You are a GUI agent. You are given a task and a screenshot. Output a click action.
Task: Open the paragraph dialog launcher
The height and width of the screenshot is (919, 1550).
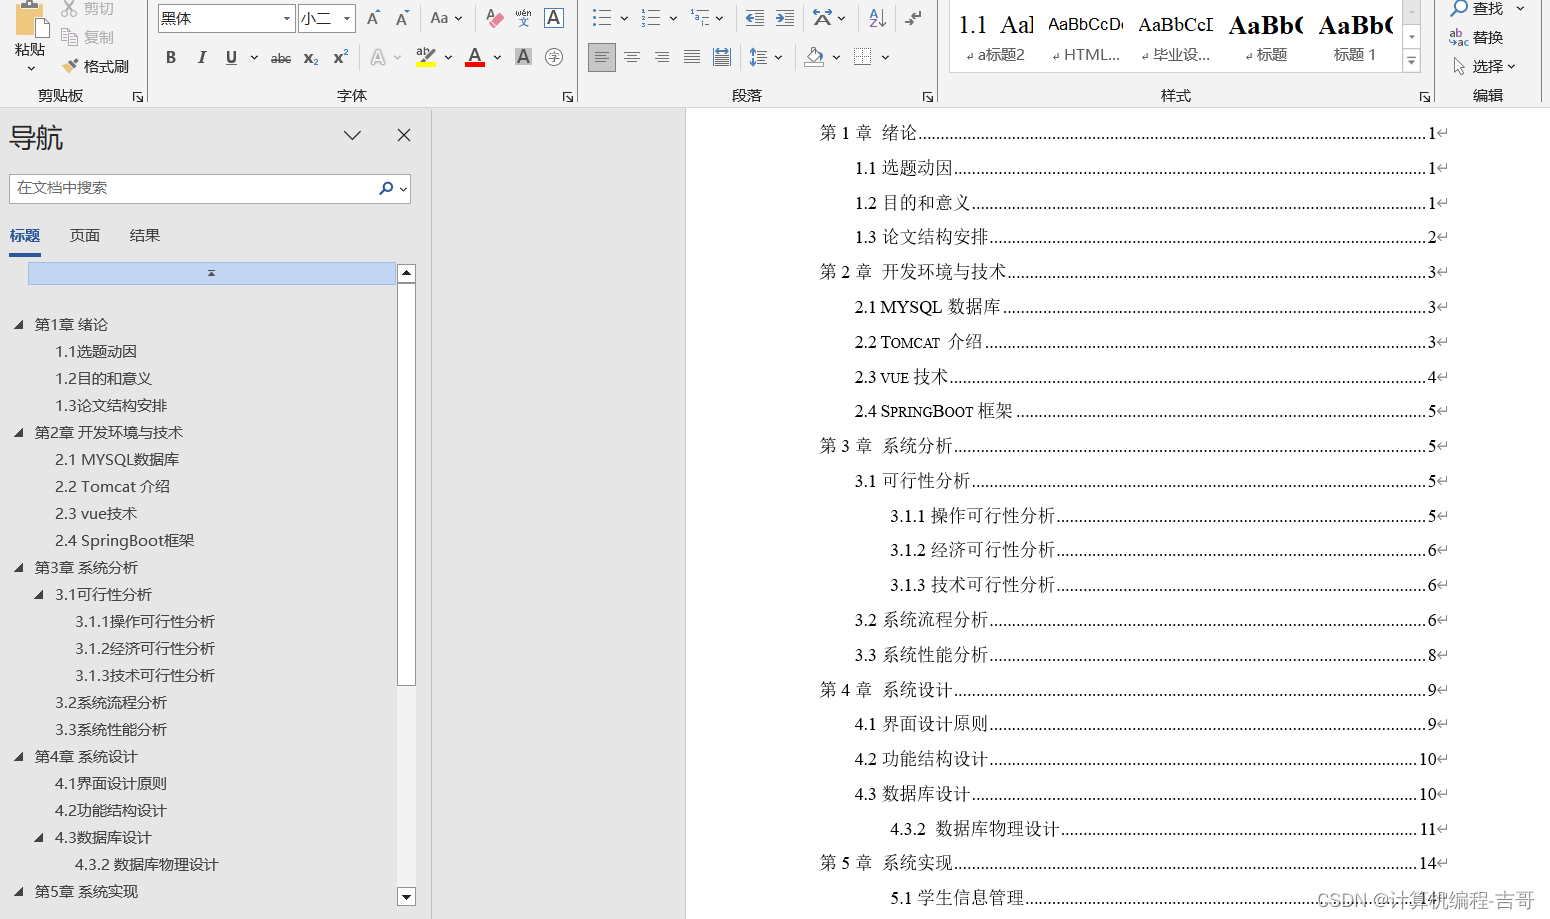(x=927, y=97)
